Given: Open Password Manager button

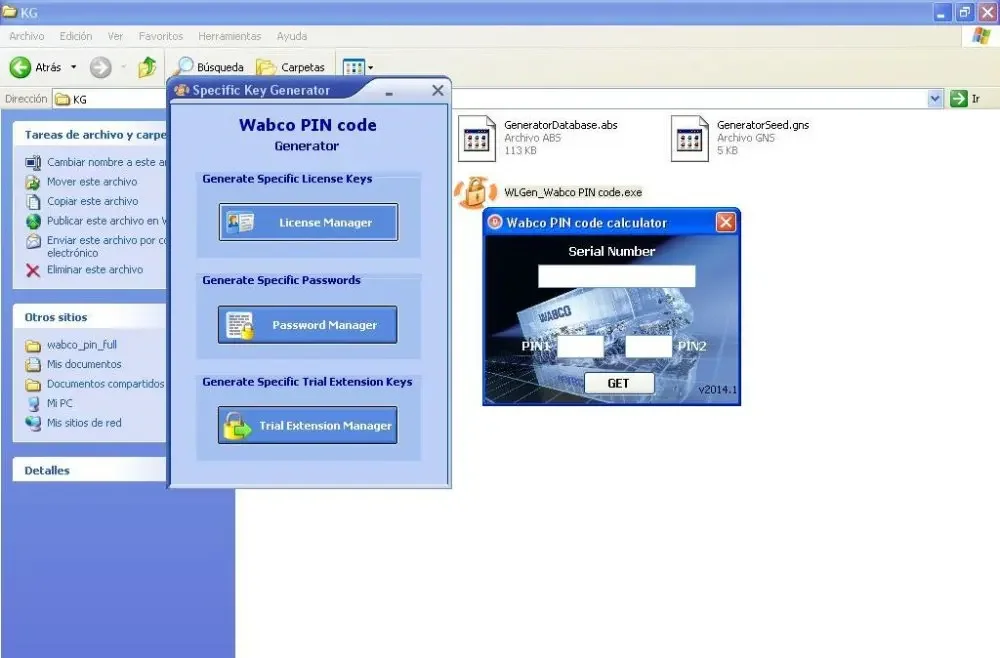Looking at the screenshot, I should point(307,325).
